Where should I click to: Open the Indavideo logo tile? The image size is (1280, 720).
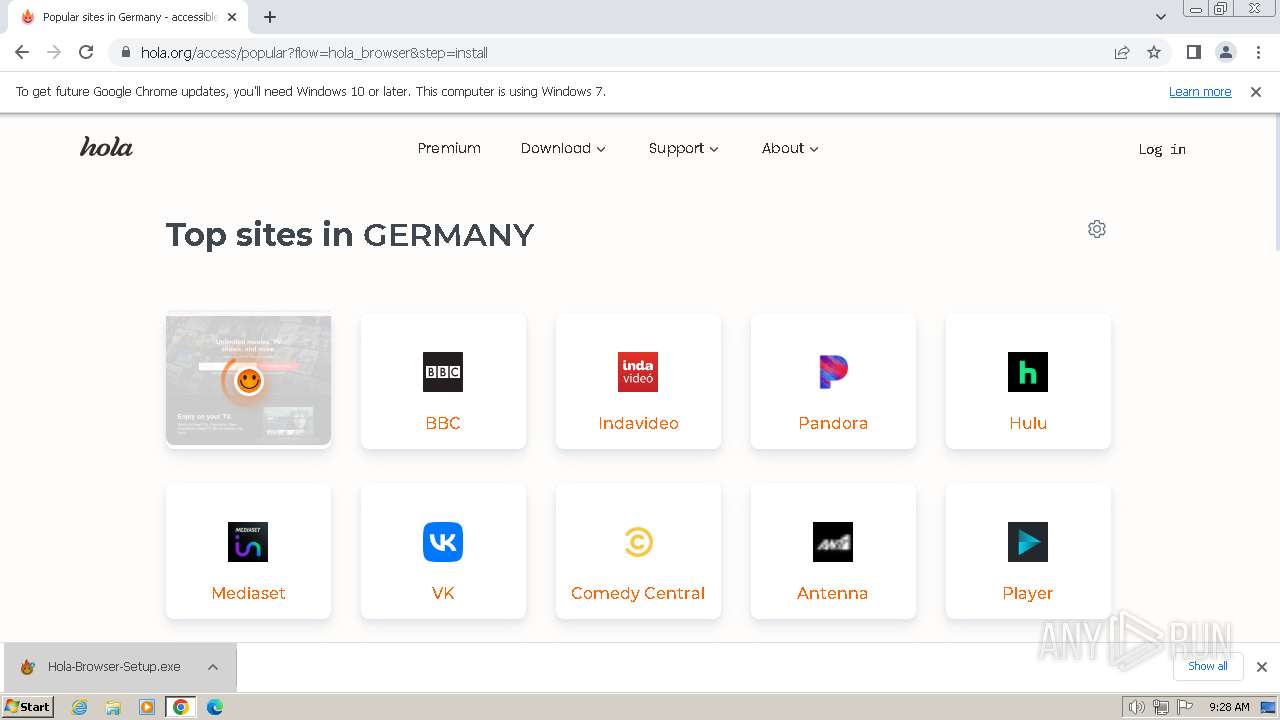point(638,372)
